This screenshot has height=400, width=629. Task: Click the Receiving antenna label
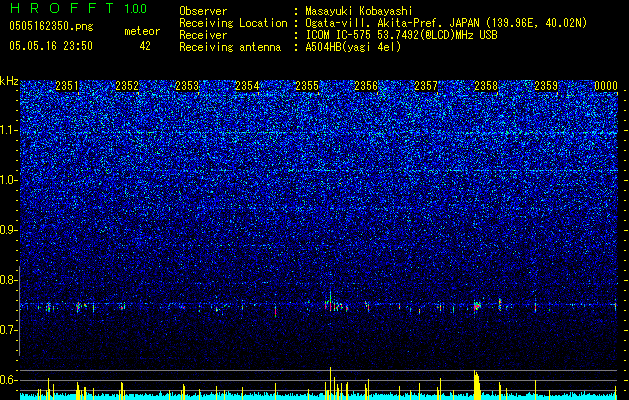click(x=230, y=47)
